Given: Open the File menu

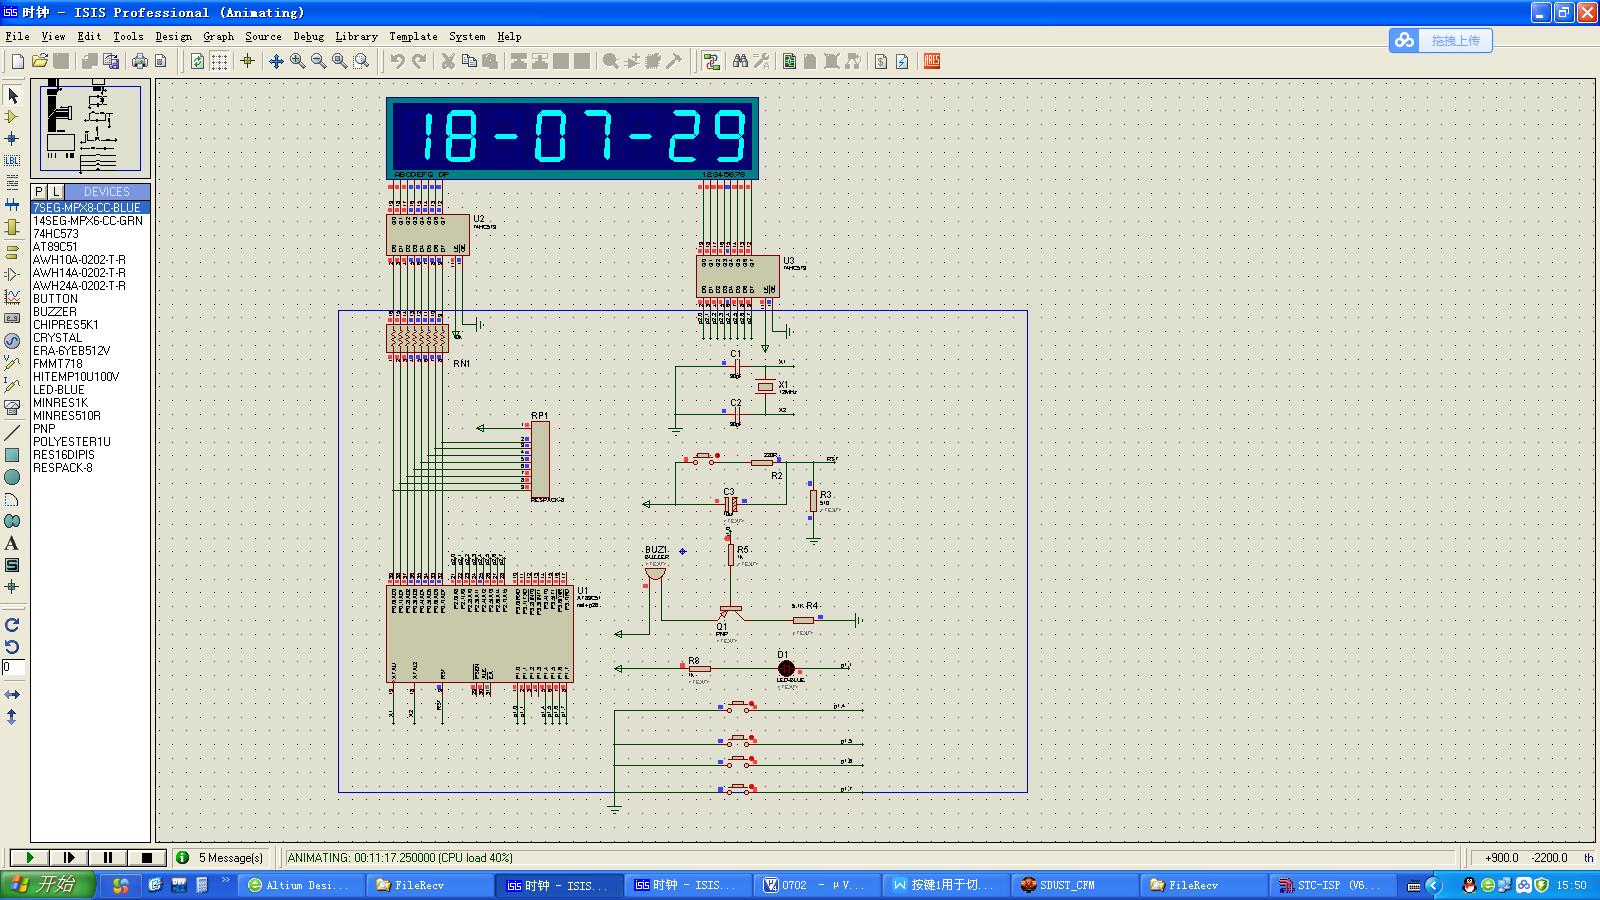Looking at the screenshot, I should coord(17,36).
